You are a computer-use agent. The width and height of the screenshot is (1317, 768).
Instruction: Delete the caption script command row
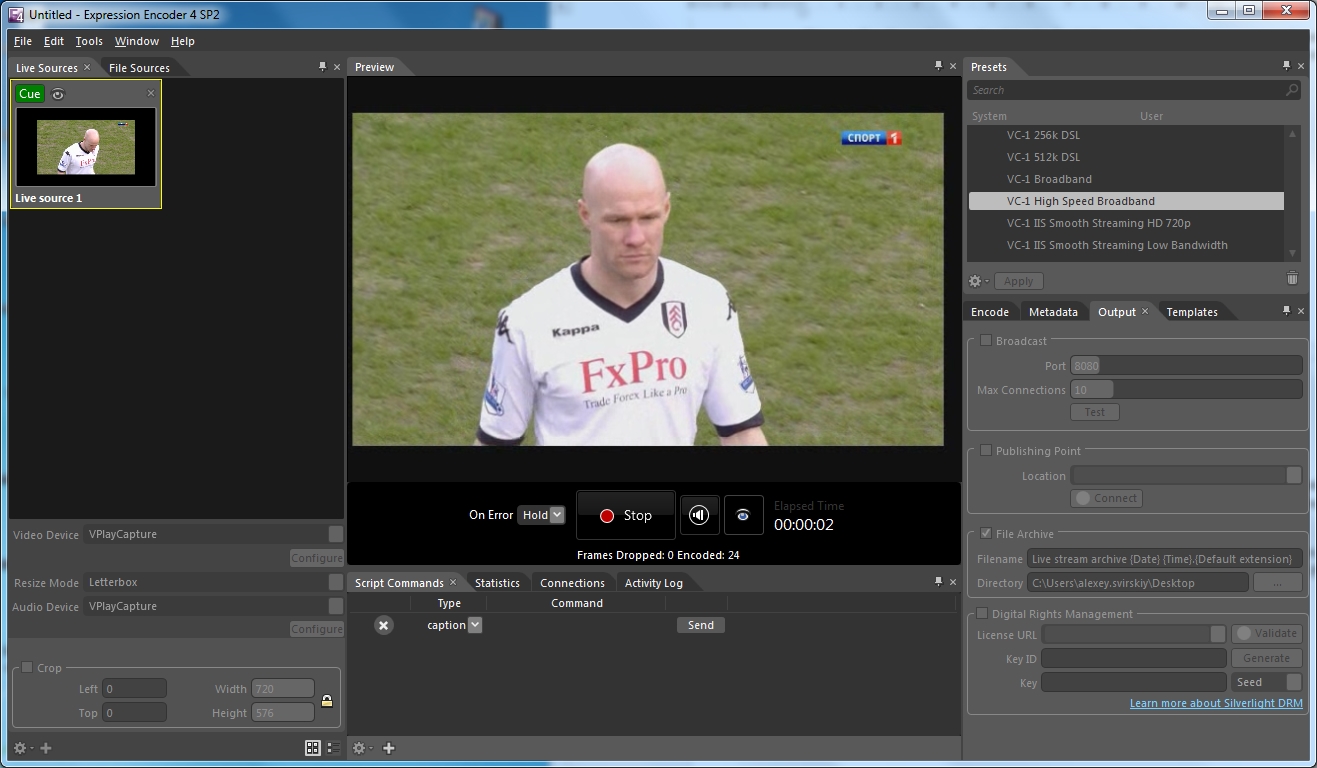pyautogui.click(x=383, y=625)
